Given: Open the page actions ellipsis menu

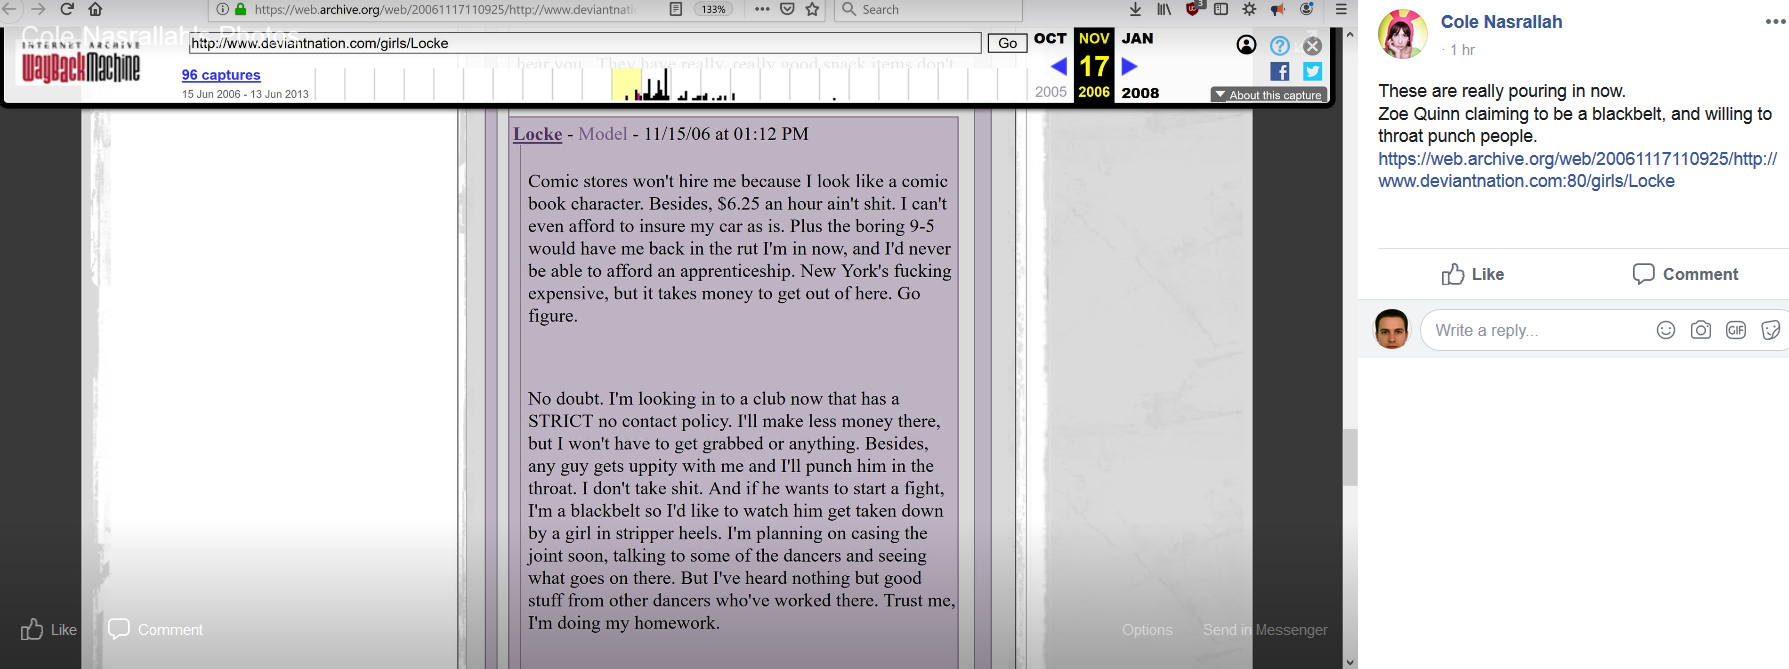Looking at the screenshot, I should (762, 9).
